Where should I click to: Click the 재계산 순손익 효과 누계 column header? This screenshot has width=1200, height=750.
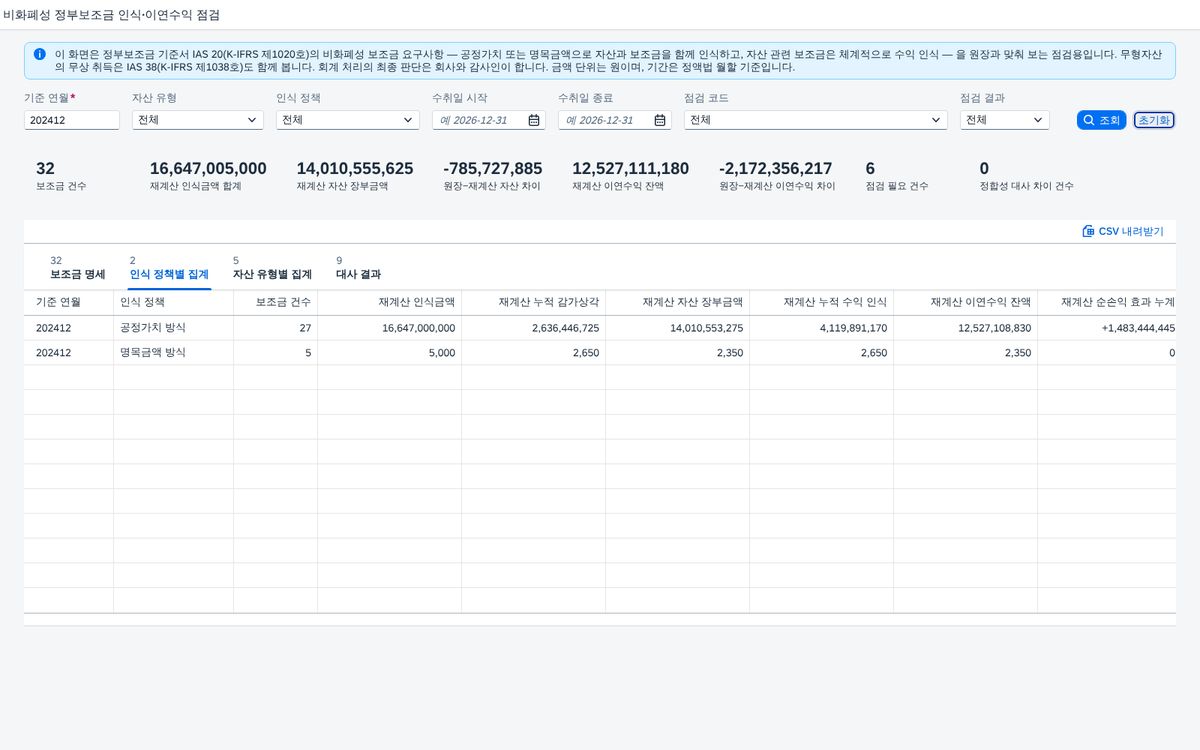1107,302
